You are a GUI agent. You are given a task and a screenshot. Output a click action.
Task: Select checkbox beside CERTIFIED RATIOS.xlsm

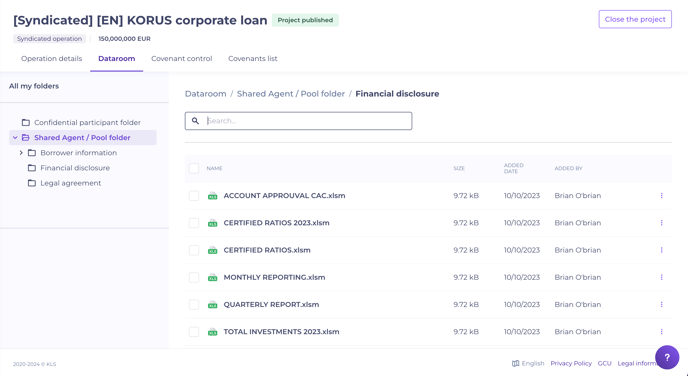point(194,250)
